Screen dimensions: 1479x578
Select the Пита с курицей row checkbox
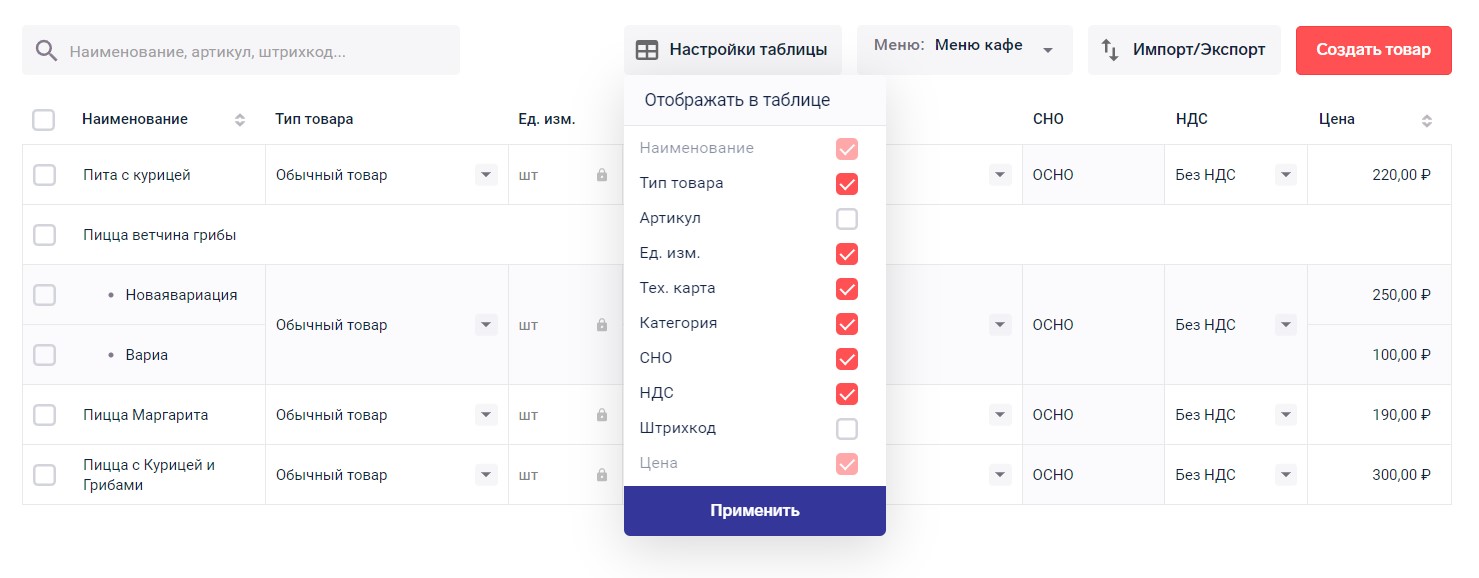44,175
